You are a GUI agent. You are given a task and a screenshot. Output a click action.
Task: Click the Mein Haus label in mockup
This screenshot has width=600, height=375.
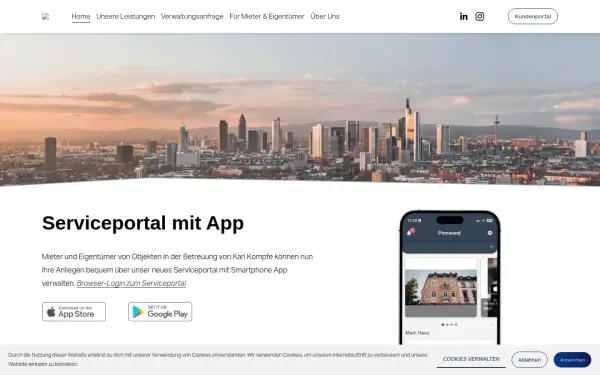click(x=417, y=333)
